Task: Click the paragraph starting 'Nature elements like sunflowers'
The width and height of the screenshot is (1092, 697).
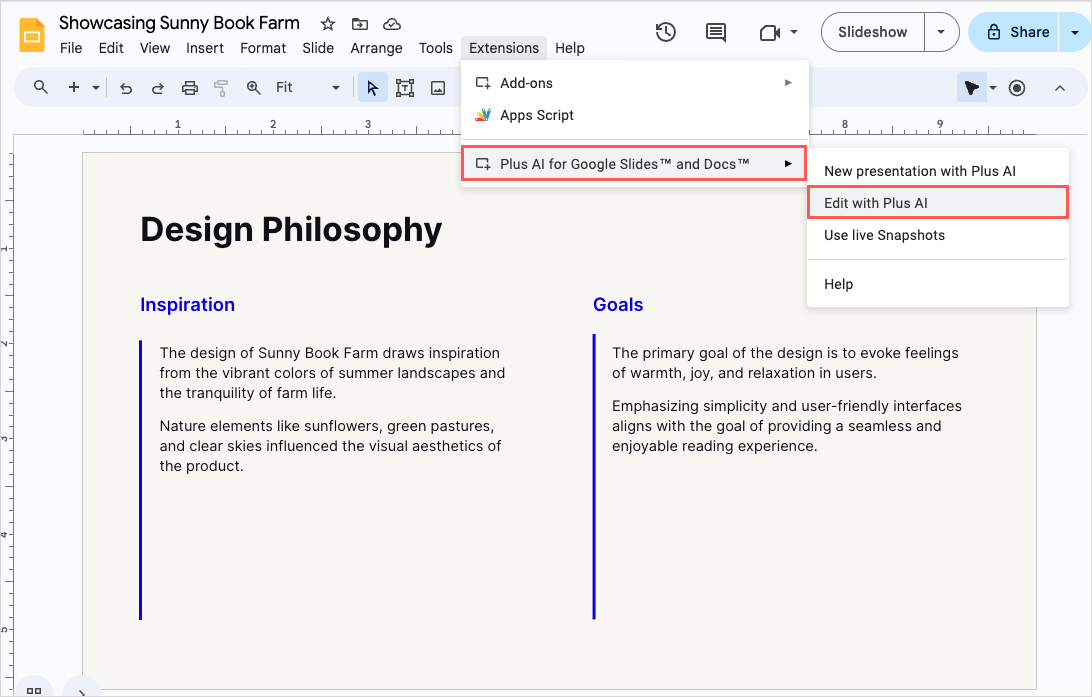Action: [x=330, y=446]
